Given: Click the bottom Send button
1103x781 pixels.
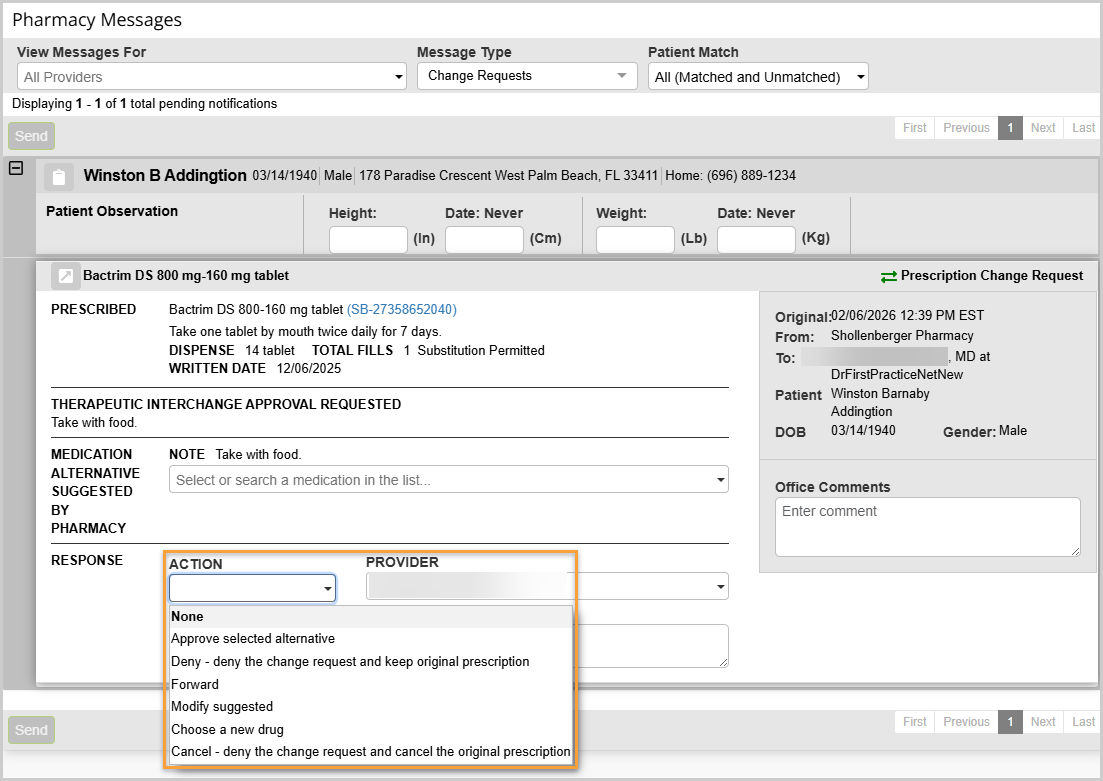Looking at the screenshot, I should click(x=31, y=730).
